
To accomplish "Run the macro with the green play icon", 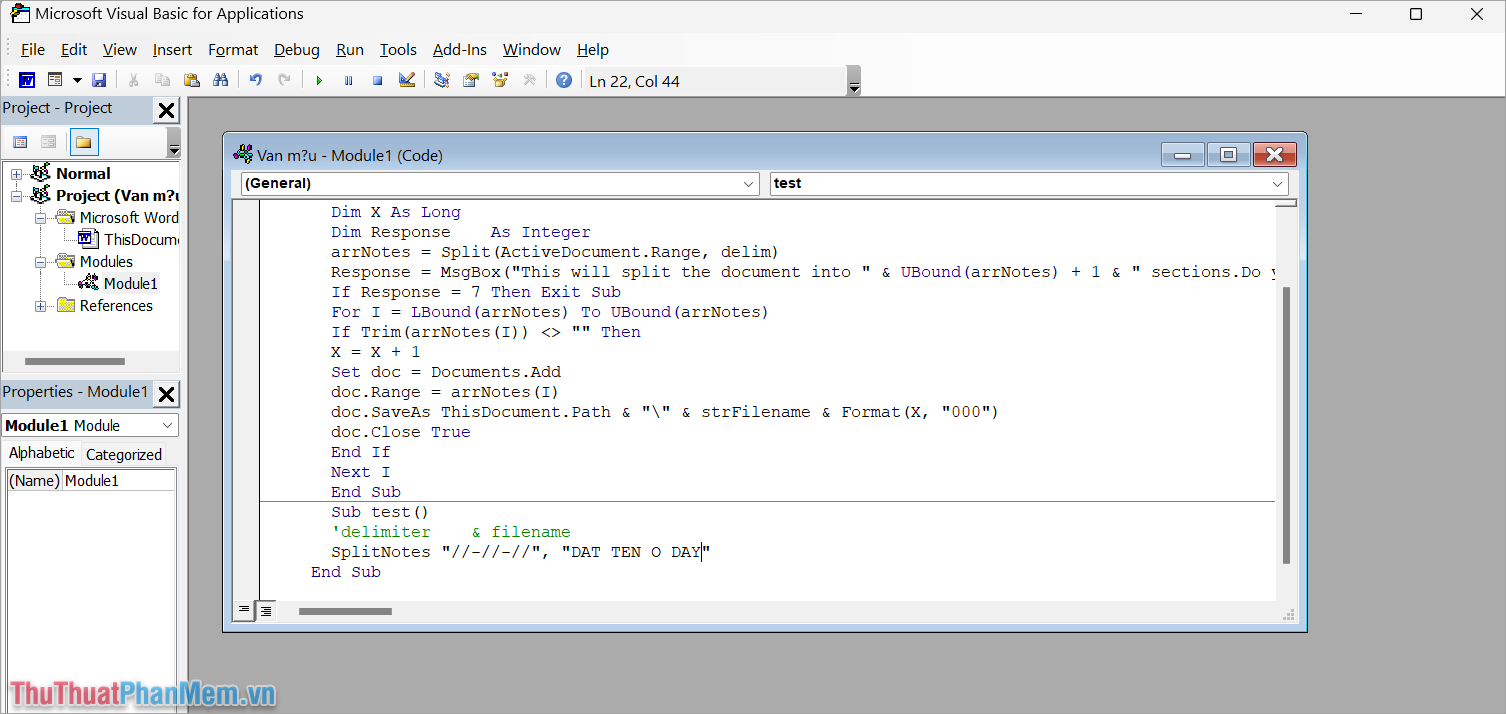I will point(319,81).
